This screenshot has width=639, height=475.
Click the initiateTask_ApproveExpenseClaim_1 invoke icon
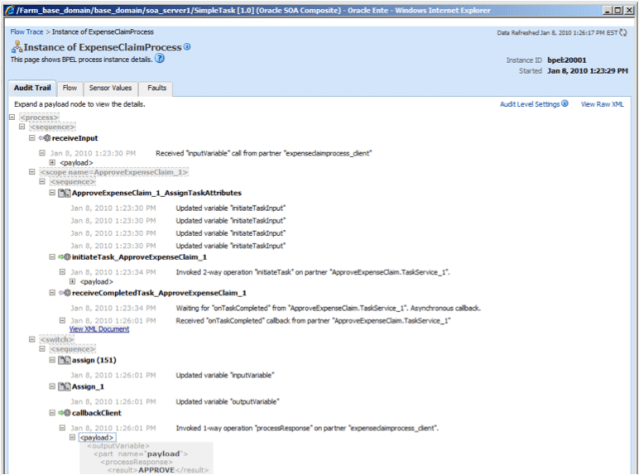[x=63, y=257]
